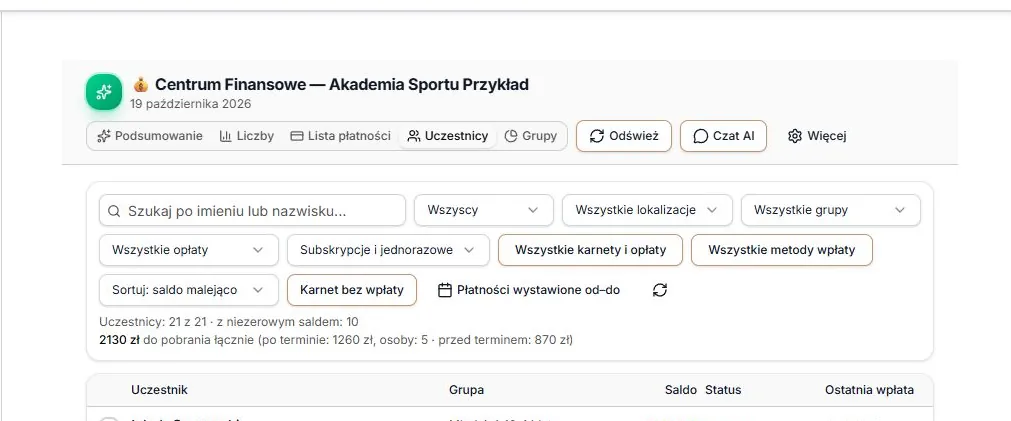The height and width of the screenshot is (421, 1011).
Task: Click the card icon on Lista płatności
Action: pos(297,136)
